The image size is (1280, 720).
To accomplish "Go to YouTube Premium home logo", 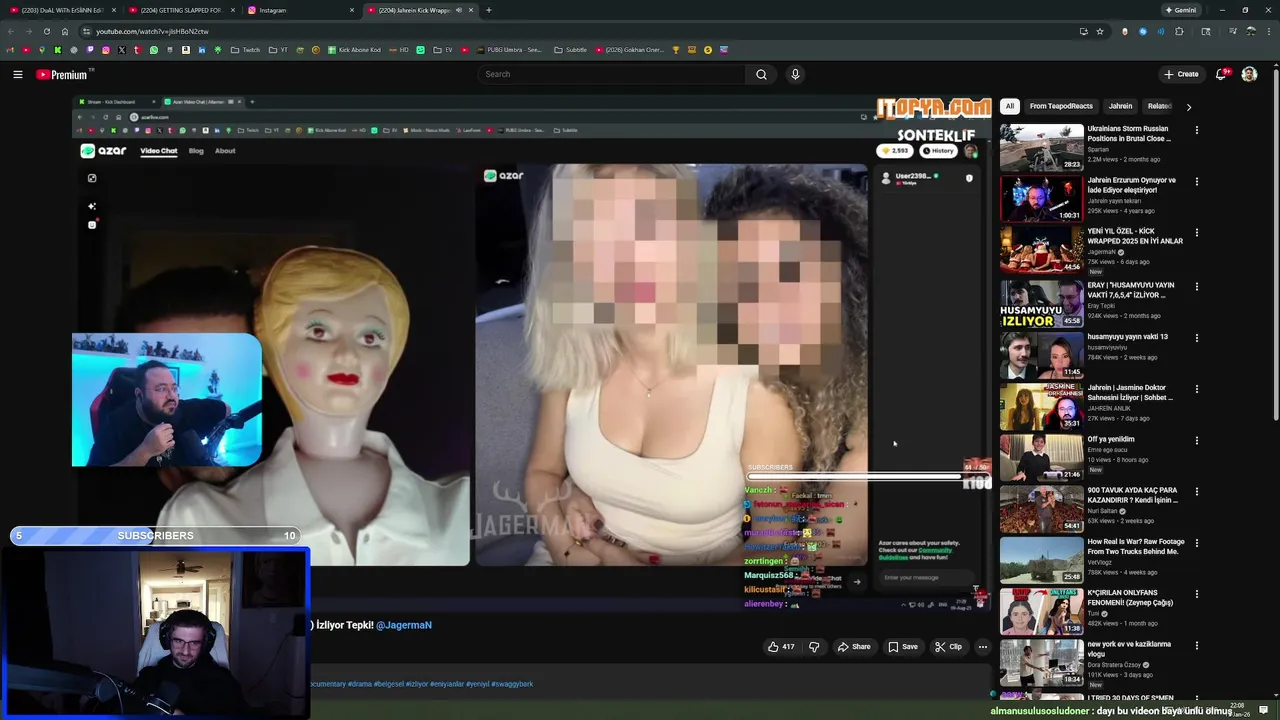I will click(62, 74).
